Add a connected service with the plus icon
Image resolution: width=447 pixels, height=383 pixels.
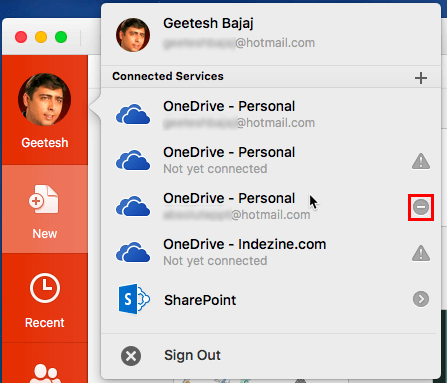pos(421,78)
